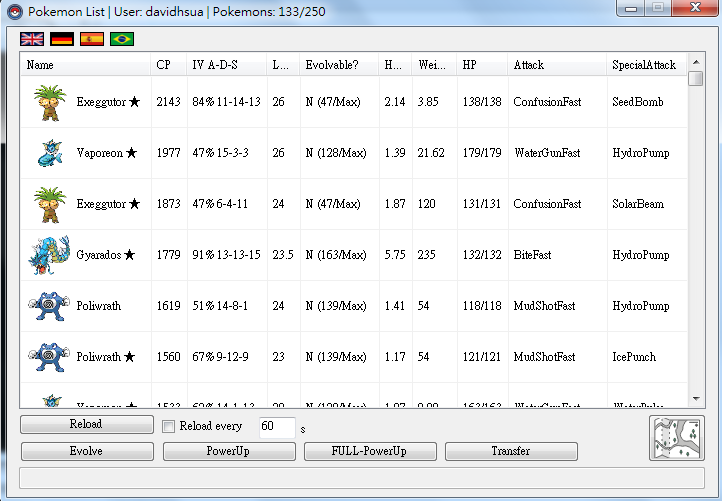Enable the Reload every checkbox
This screenshot has width=722, height=501.
click(169, 426)
